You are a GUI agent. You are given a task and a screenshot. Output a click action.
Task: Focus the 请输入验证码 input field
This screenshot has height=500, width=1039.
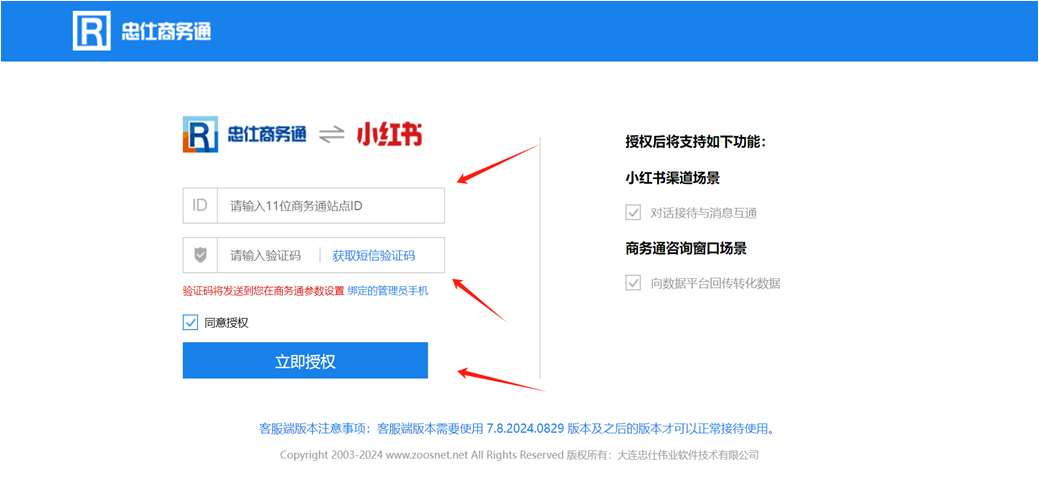pos(266,256)
